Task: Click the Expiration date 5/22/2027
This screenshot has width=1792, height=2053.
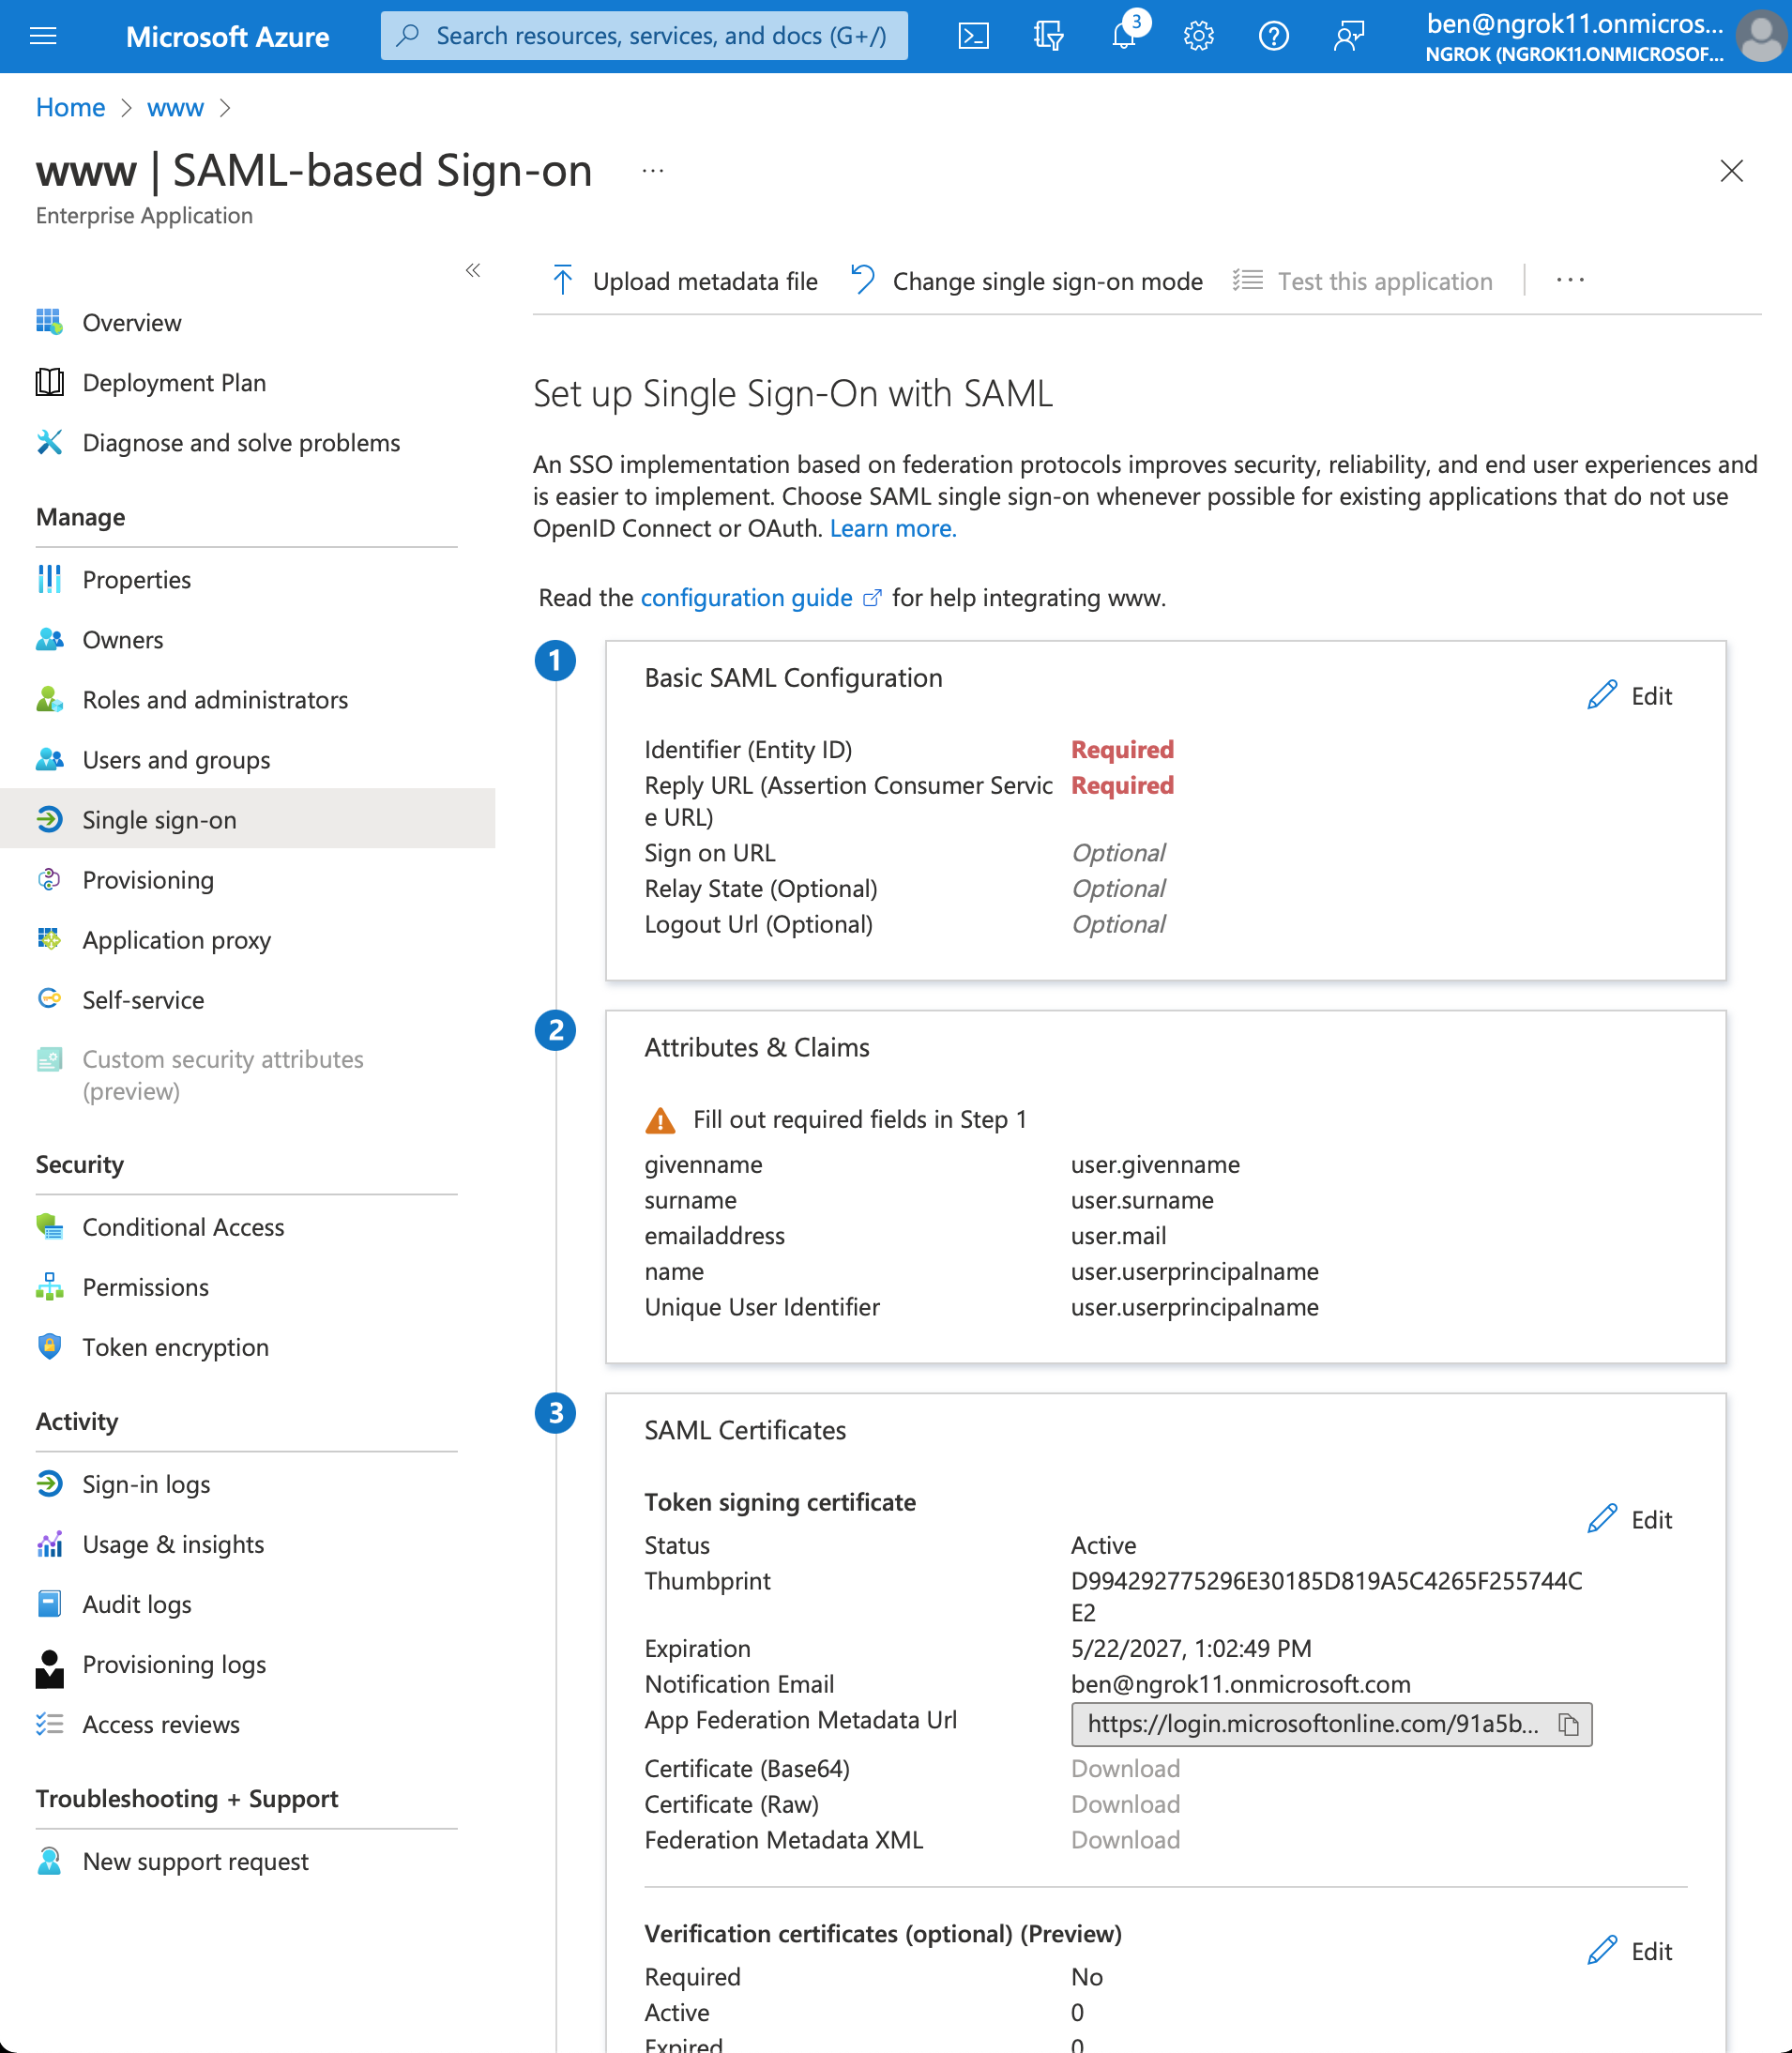Action: coord(1191,1647)
